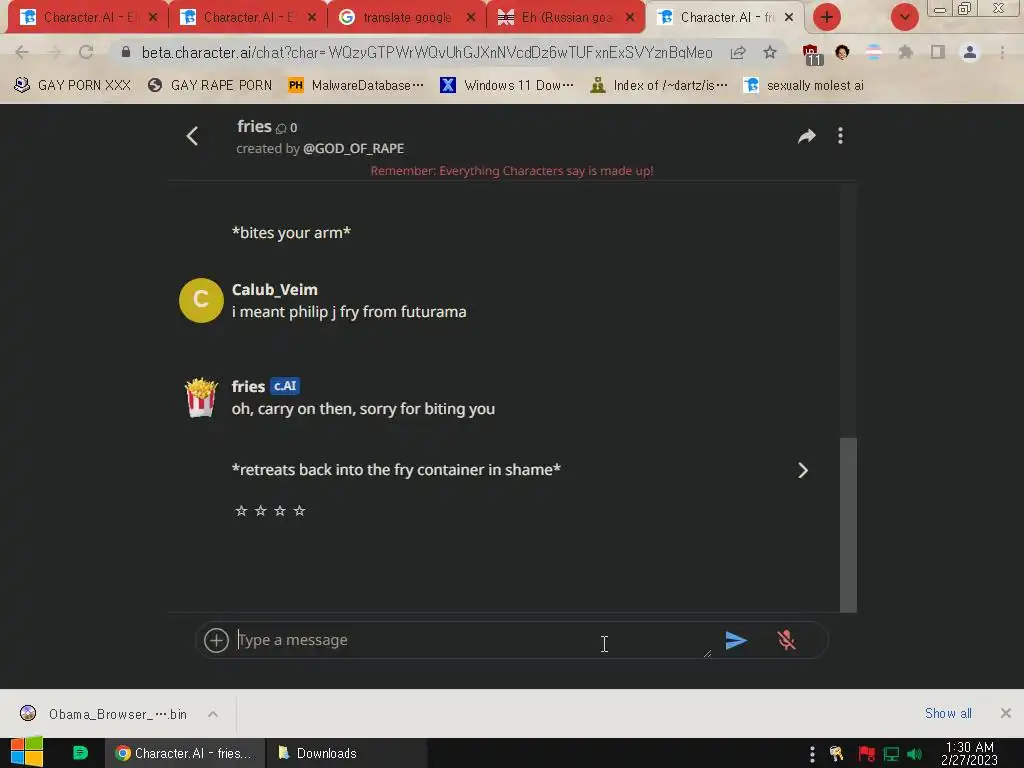Click the browser Back arrow
The height and width of the screenshot is (768, 1024).
pos(22,52)
